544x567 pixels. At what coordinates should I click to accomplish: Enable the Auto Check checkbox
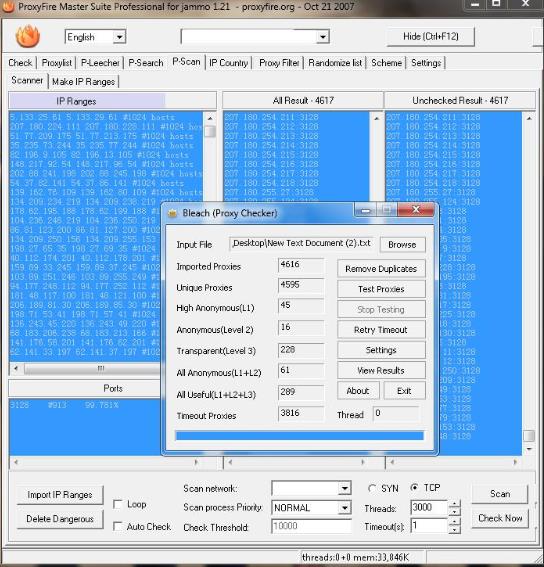tap(118, 526)
